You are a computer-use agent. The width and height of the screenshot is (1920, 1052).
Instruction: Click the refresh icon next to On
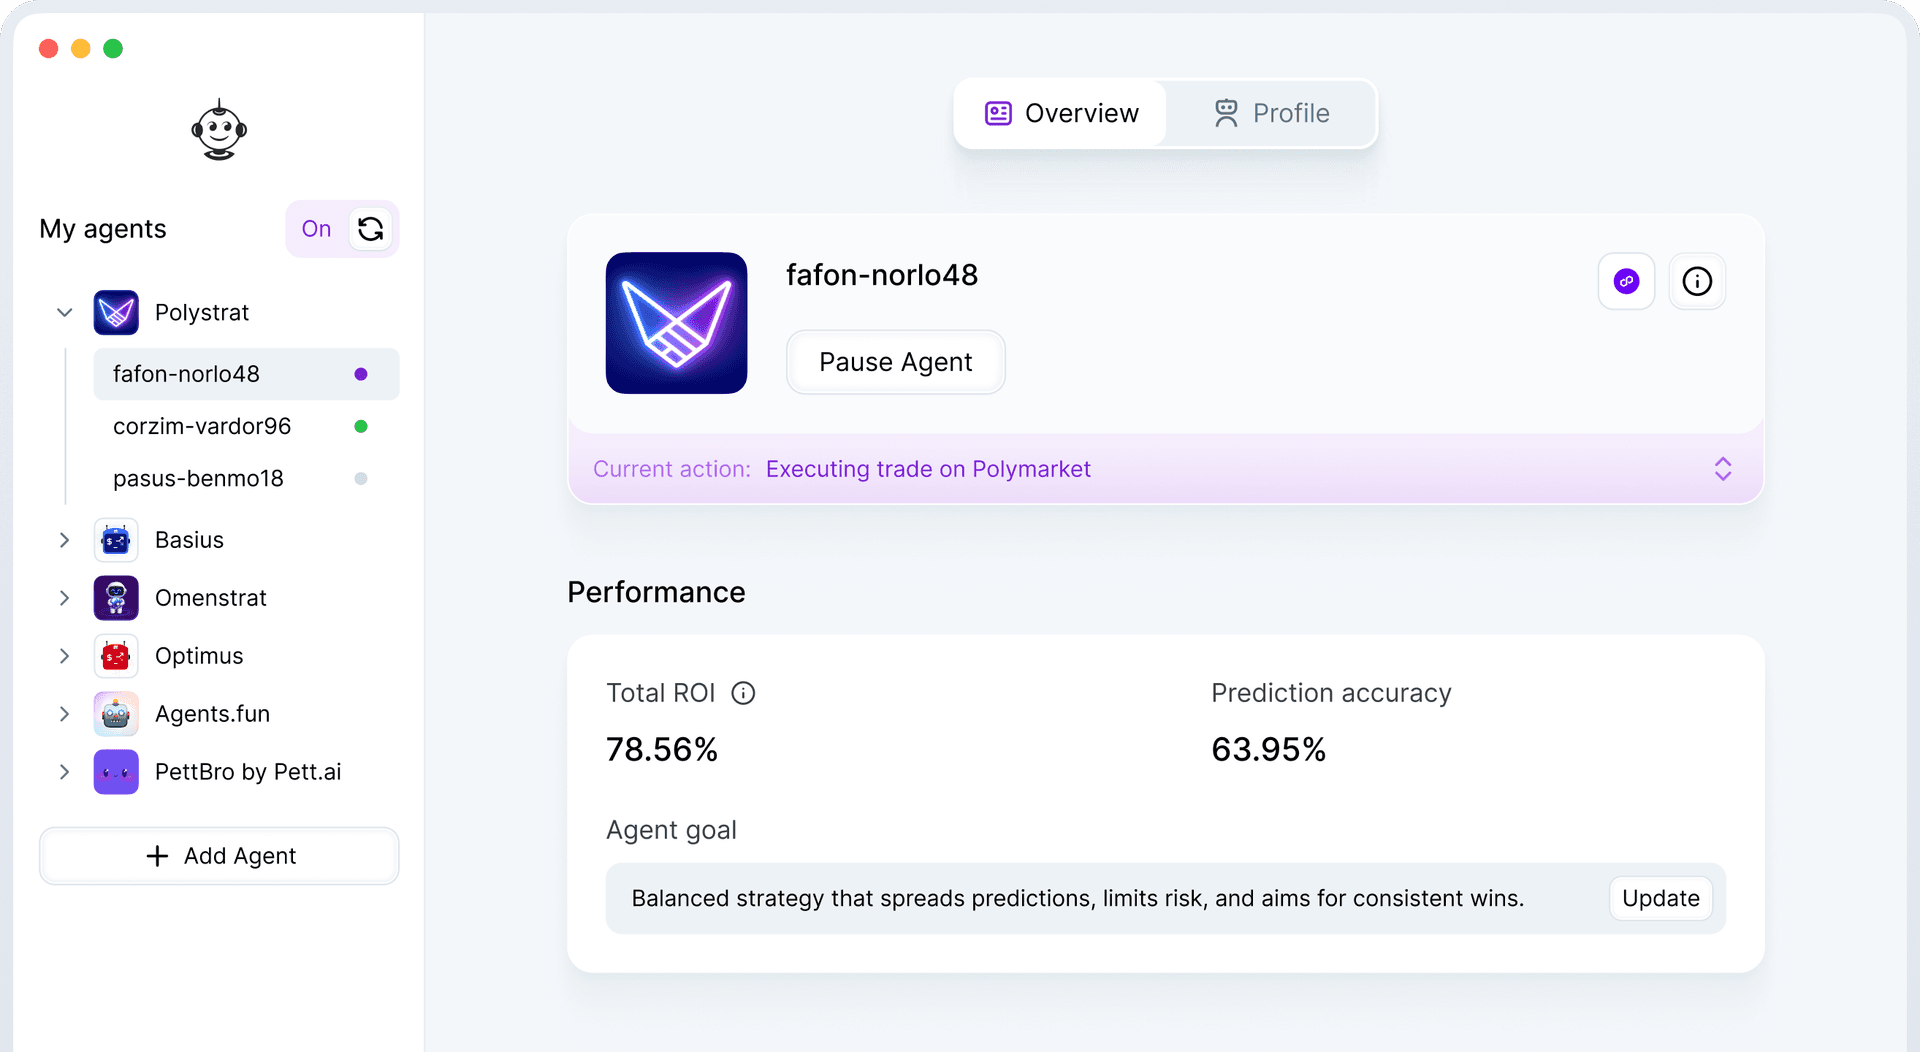[x=370, y=229]
